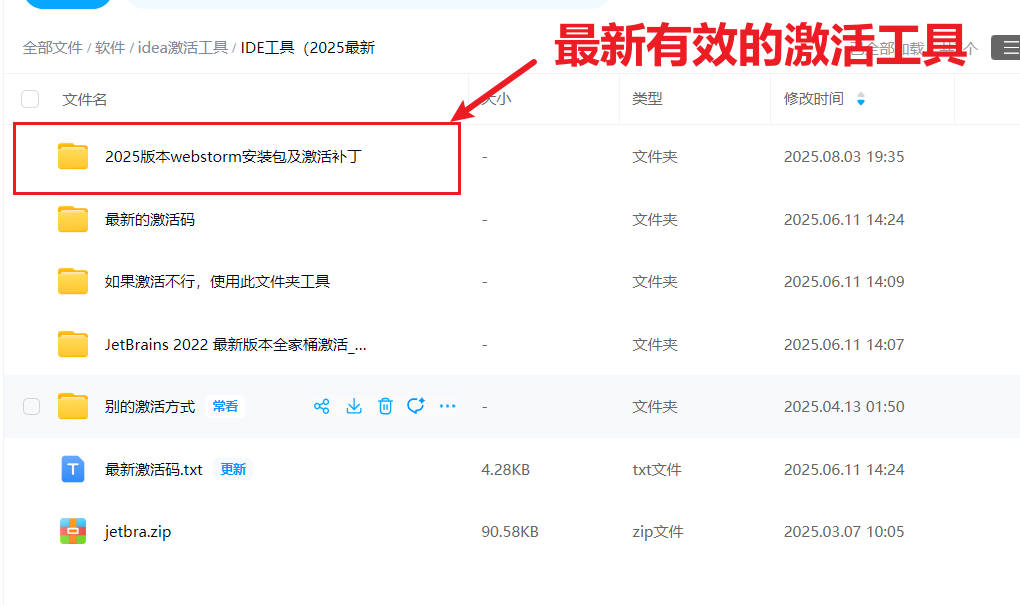This screenshot has width=1020, height=605.
Task: Click the date 2025.06.11 14:07
Action: (x=844, y=345)
